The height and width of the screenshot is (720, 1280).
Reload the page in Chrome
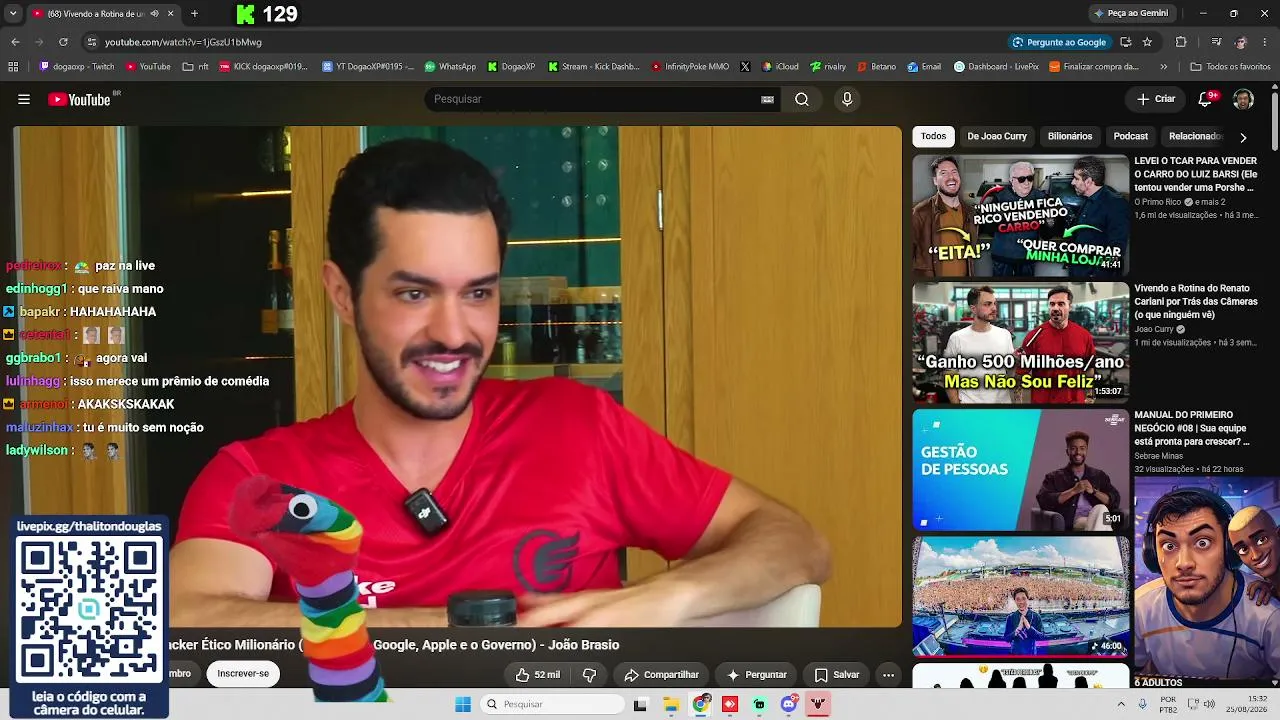[63, 42]
